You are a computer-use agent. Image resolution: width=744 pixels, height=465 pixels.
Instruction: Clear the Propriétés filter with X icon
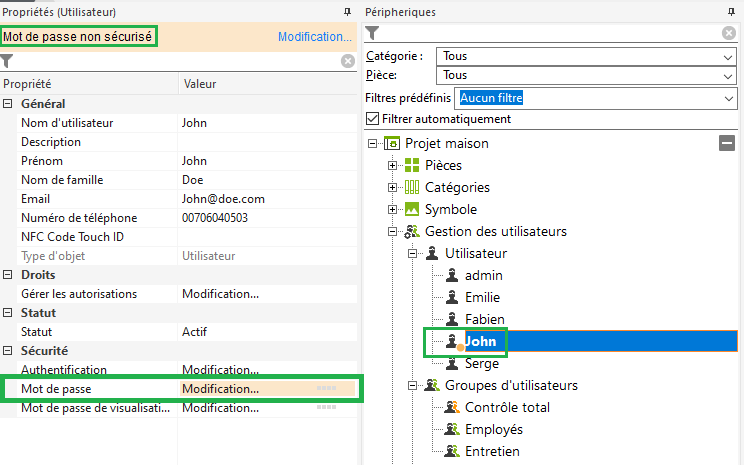tap(348, 62)
